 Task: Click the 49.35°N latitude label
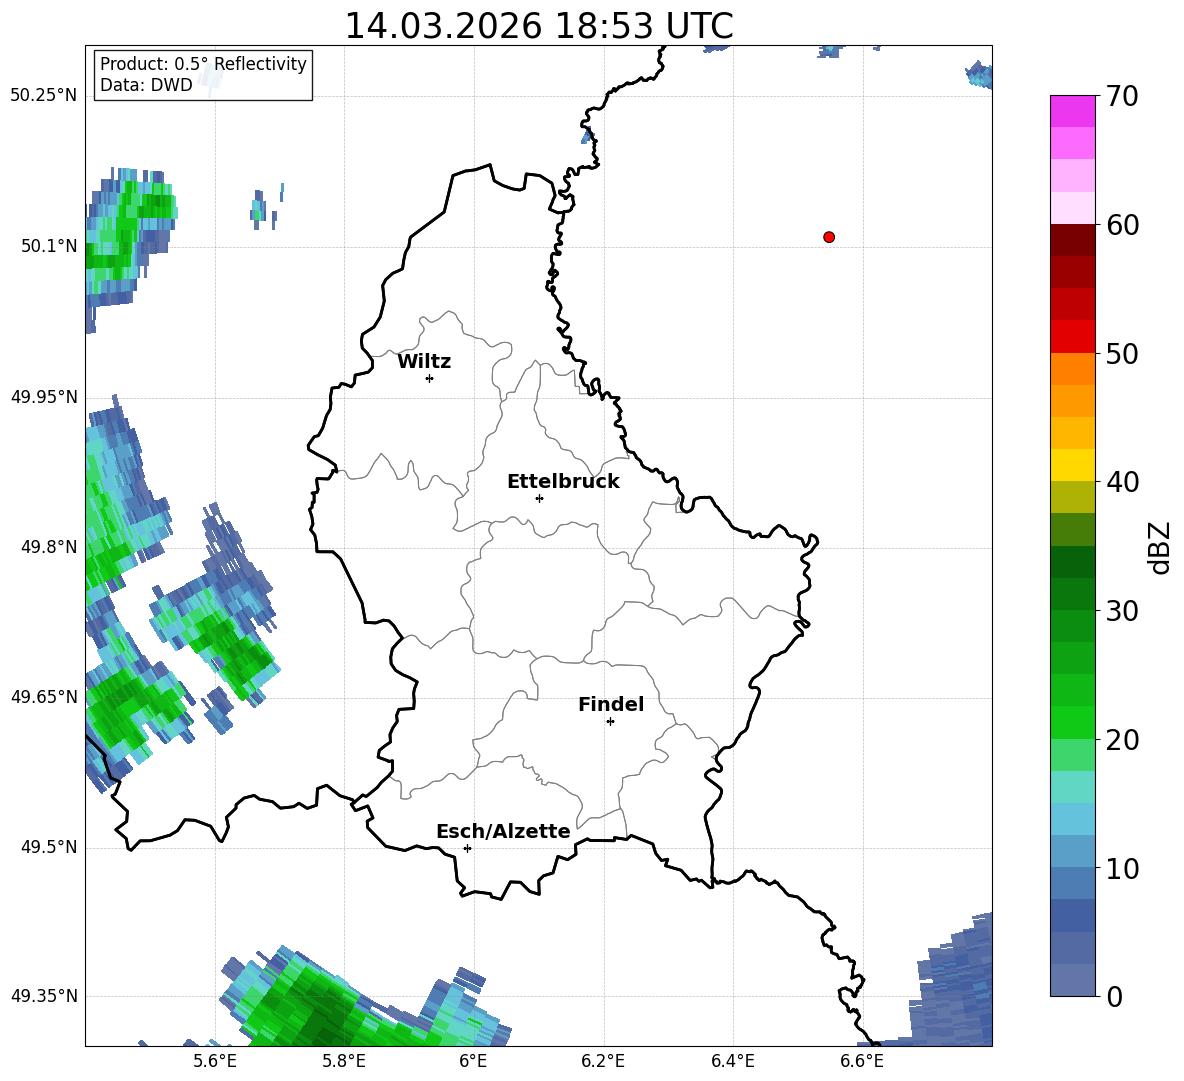[x=44, y=996]
